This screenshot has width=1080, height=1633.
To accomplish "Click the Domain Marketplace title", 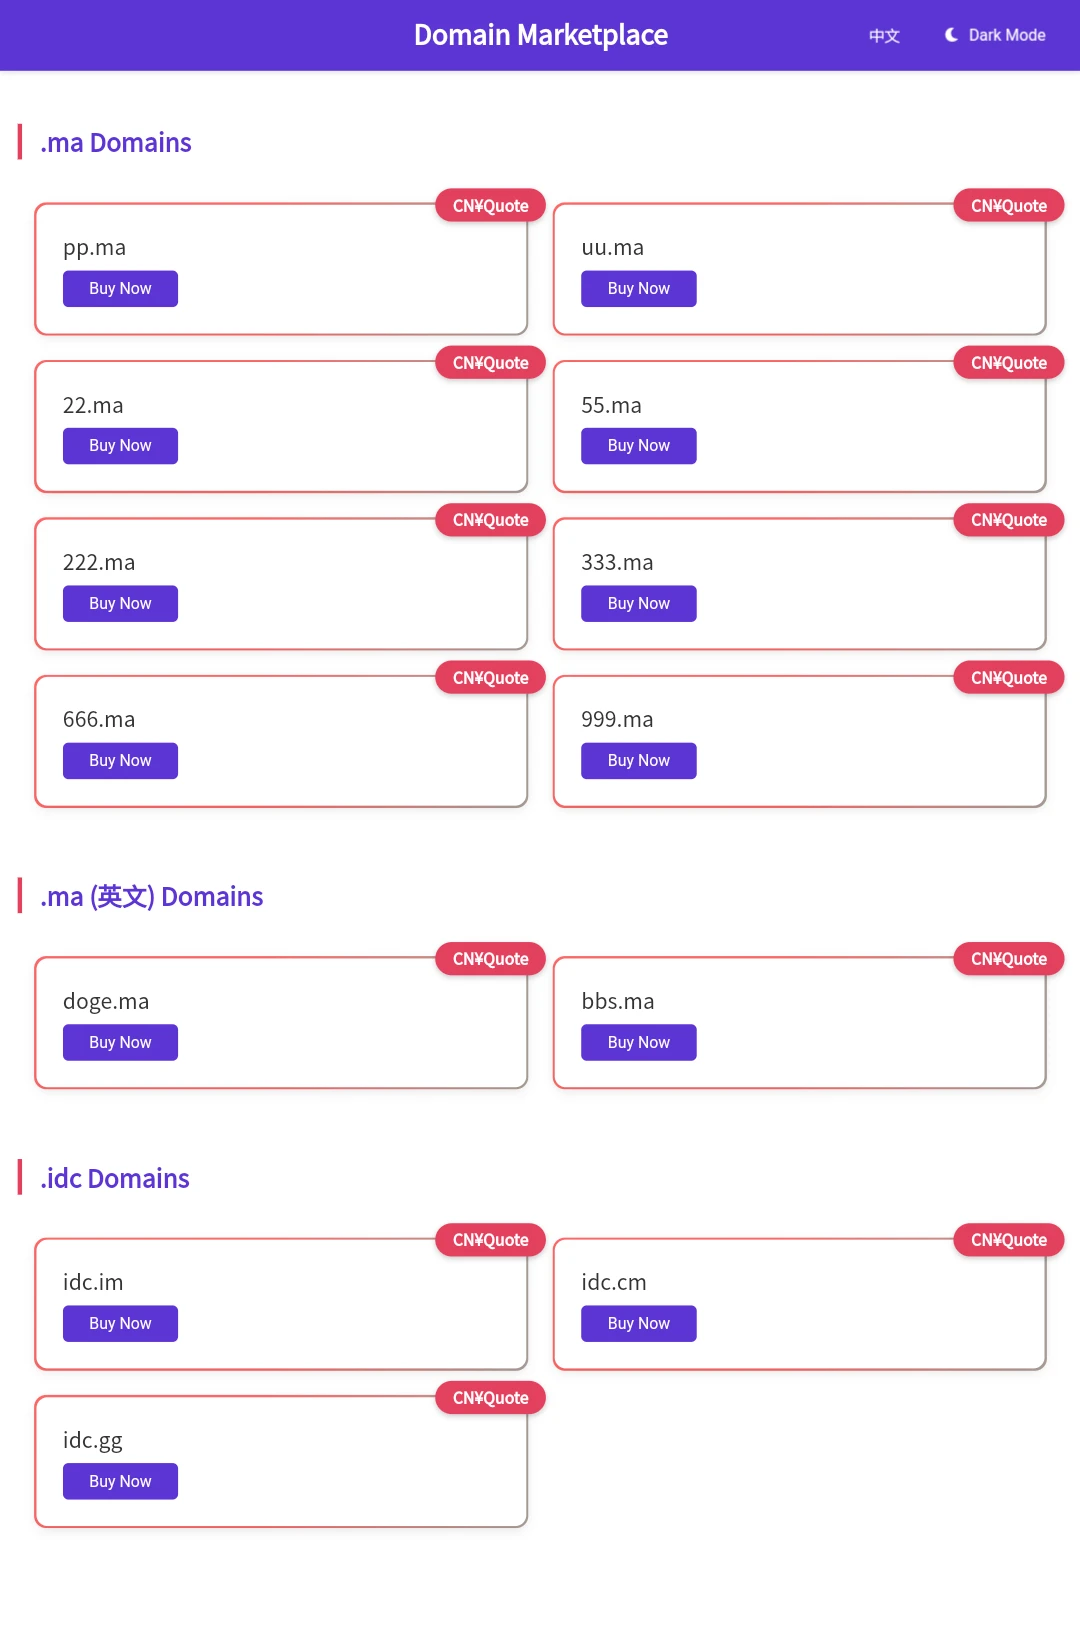I will tap(541, 35).
